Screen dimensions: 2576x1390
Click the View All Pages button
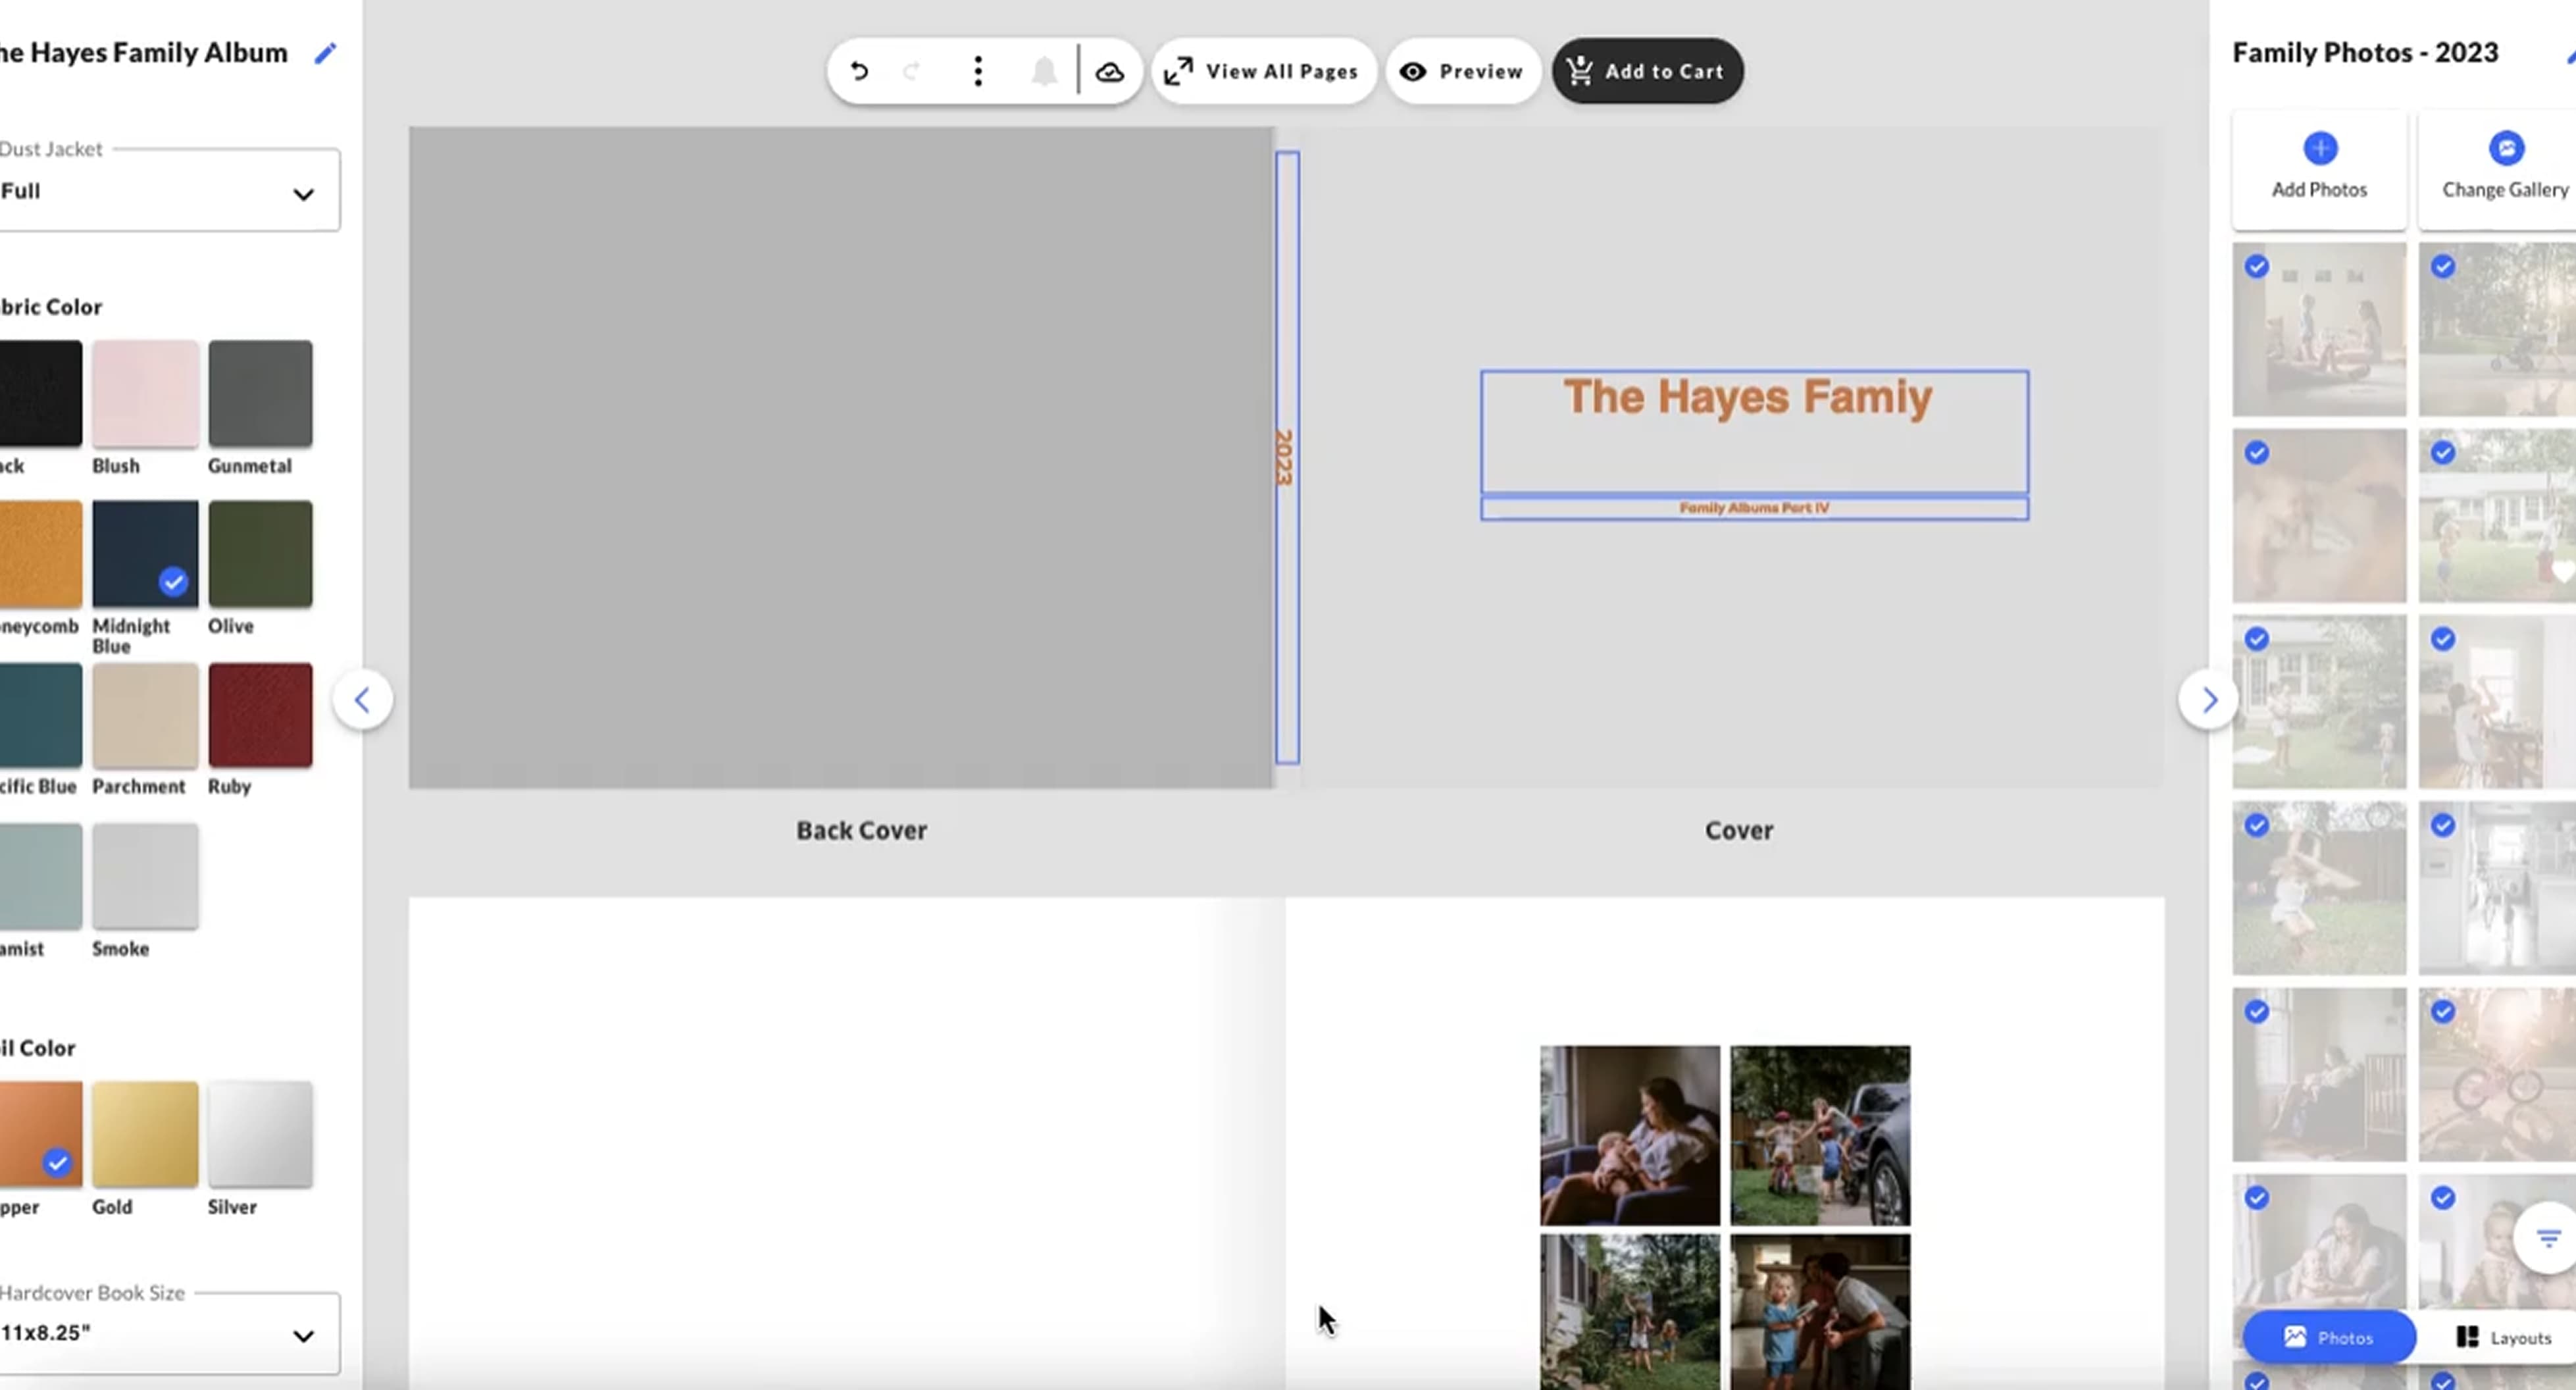pyautogui.click(x=1263, y=72)
